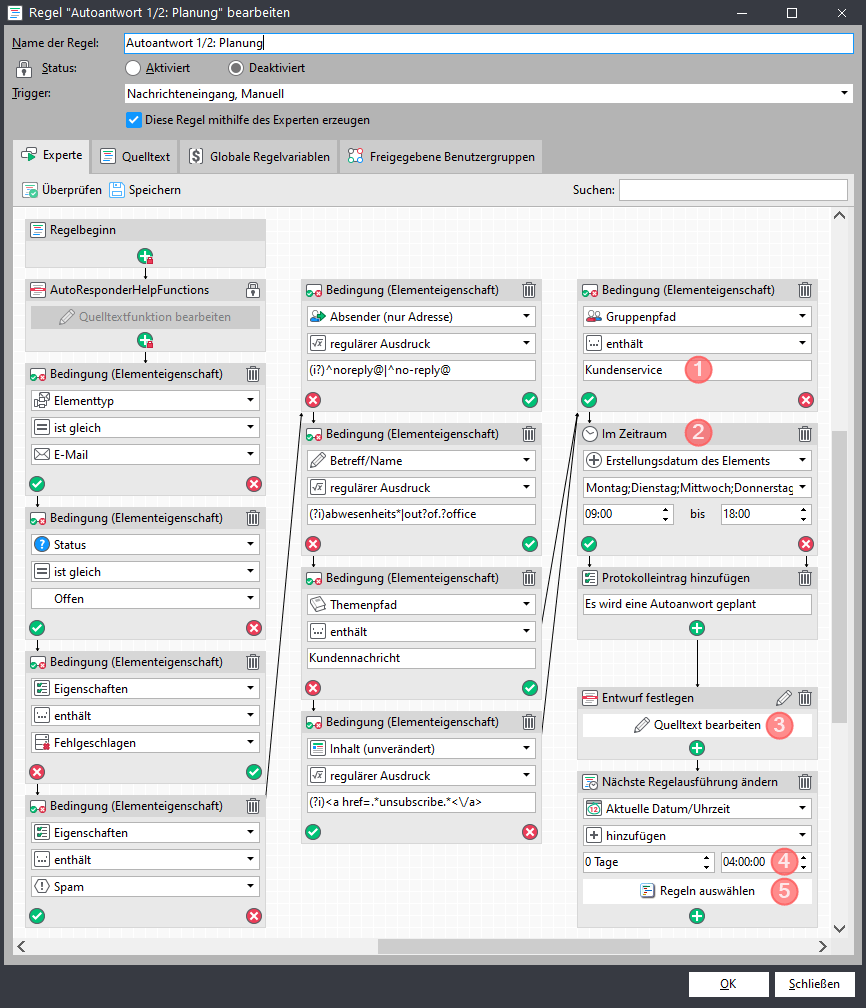Open the Freigegebene Benutzergruppen tab
The width and height of the screenshot is (866, 1008).
441,157
